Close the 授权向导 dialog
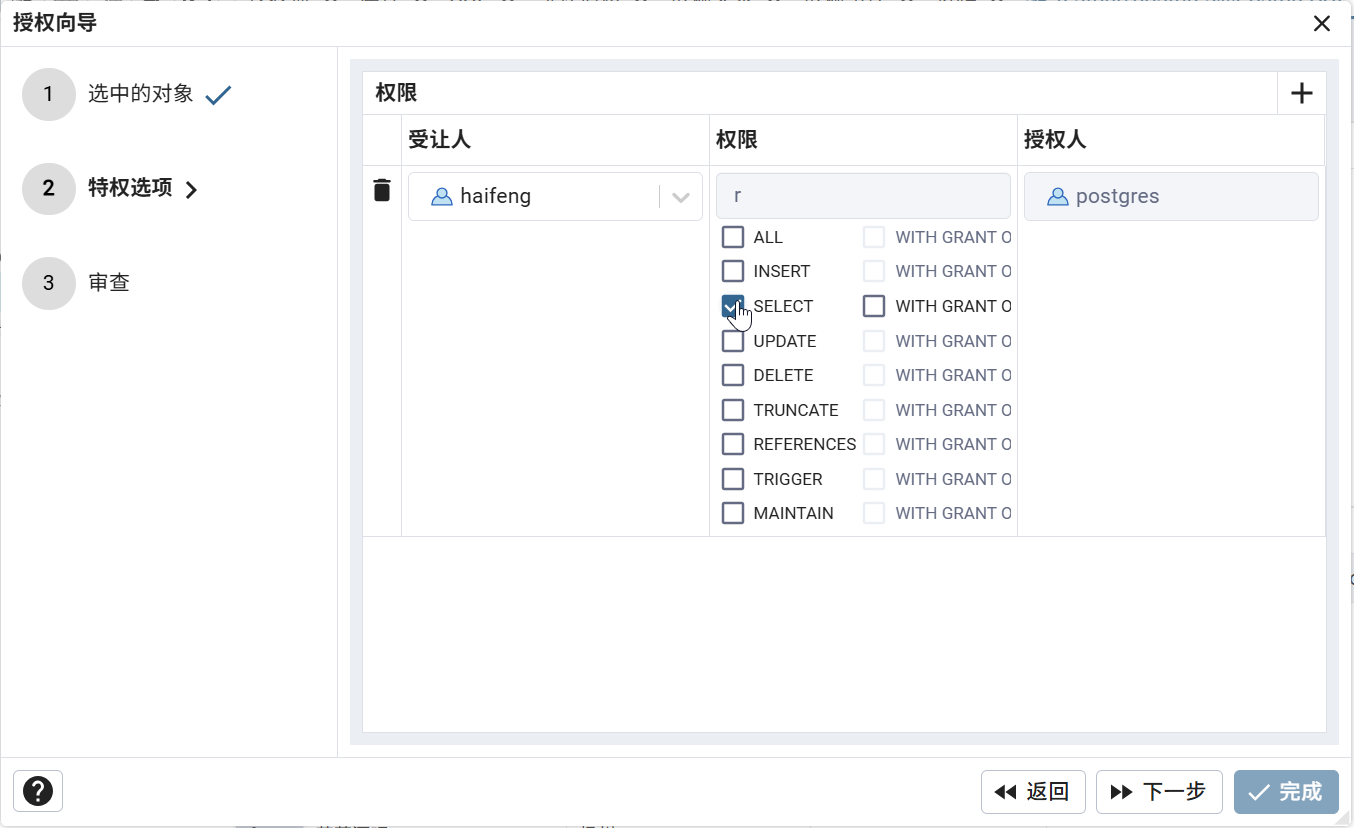Viewport: 1354px width, 828px height. click(1322, 24)
